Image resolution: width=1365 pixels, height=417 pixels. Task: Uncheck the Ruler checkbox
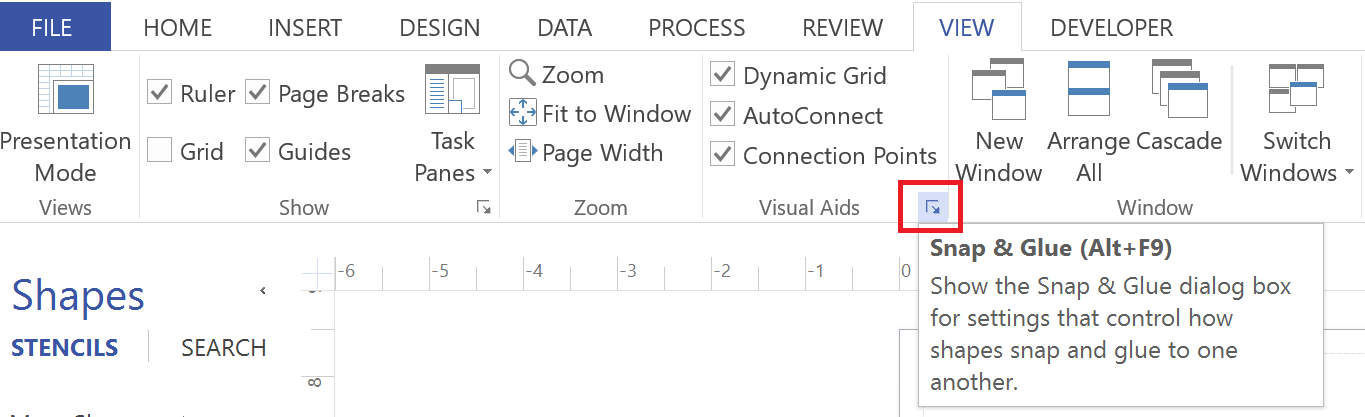(159, 93)
